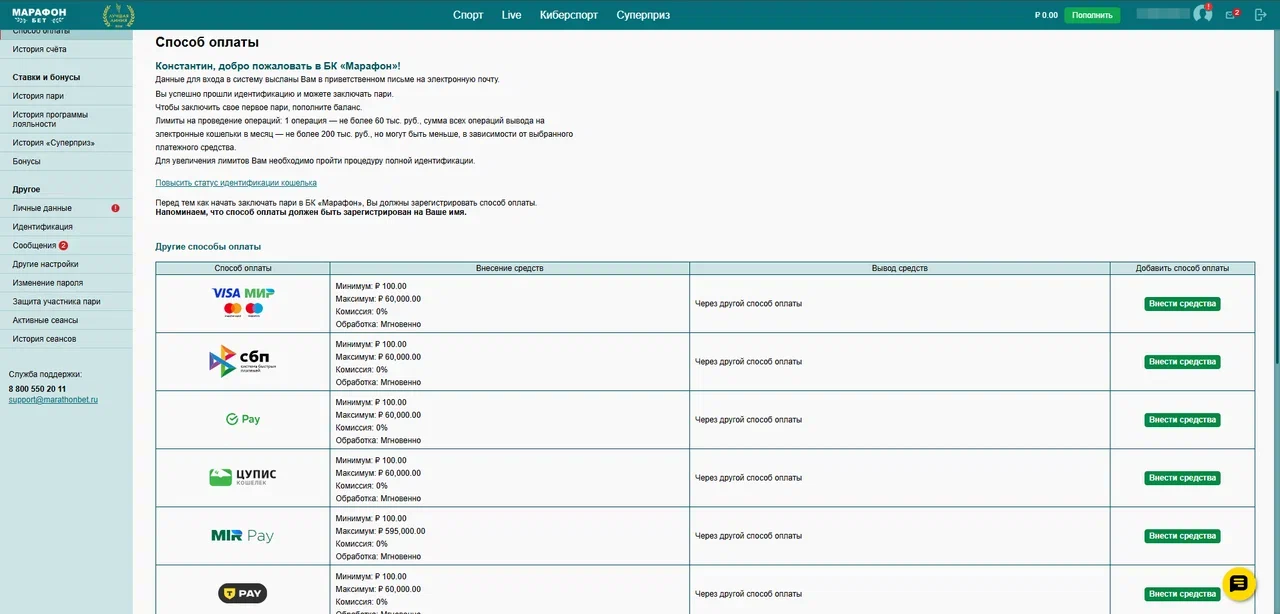Click Внести средства for ЦУПИС кошелек
Image resolution: width=1280 pixels, height=614 pixels.
click(1182, 478)
